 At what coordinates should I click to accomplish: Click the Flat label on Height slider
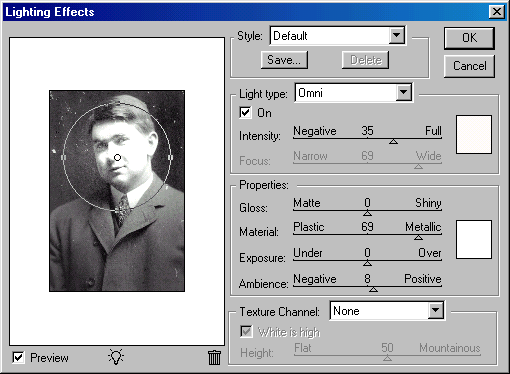coord(303,348)
